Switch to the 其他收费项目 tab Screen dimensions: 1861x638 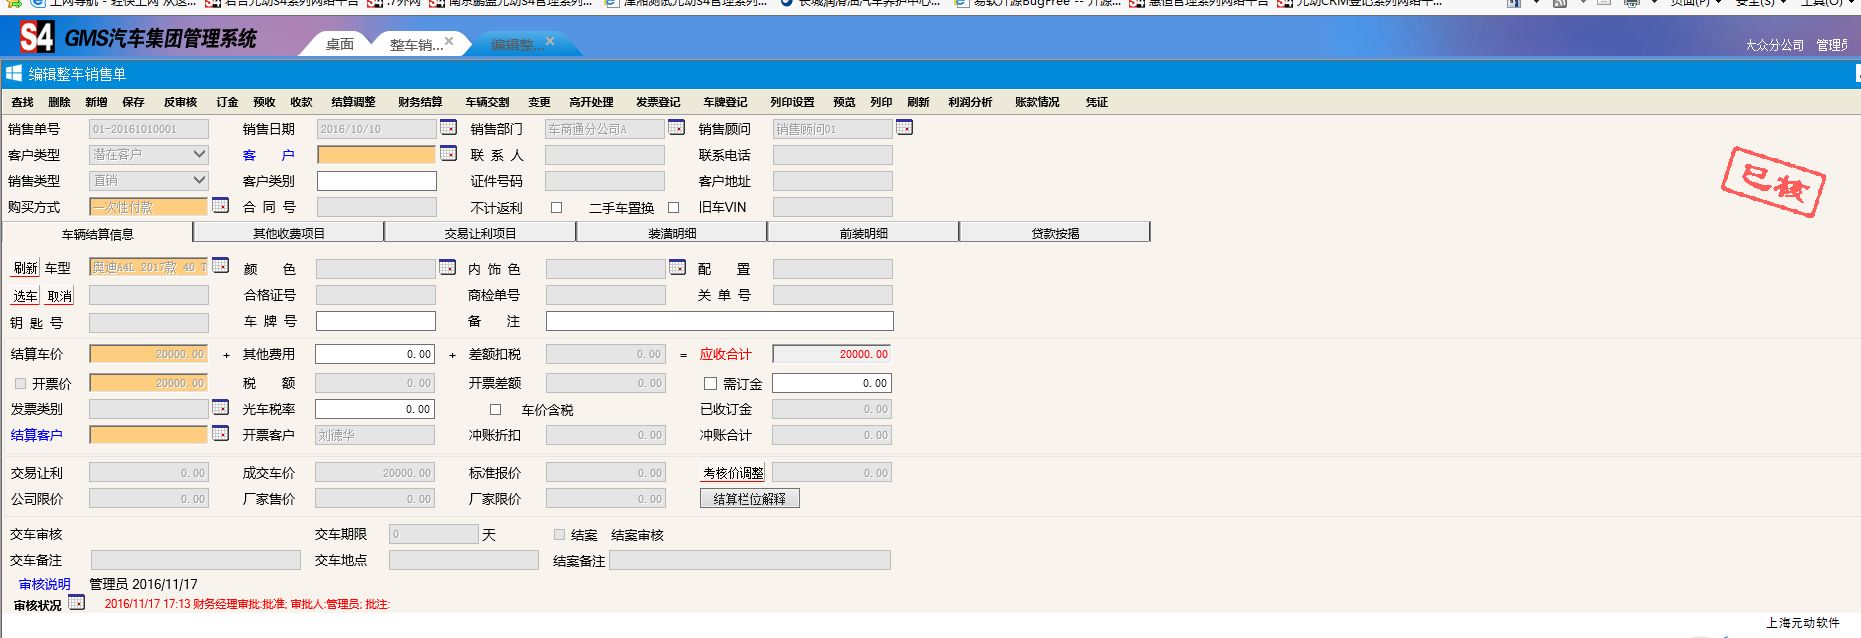pos(288,233)
